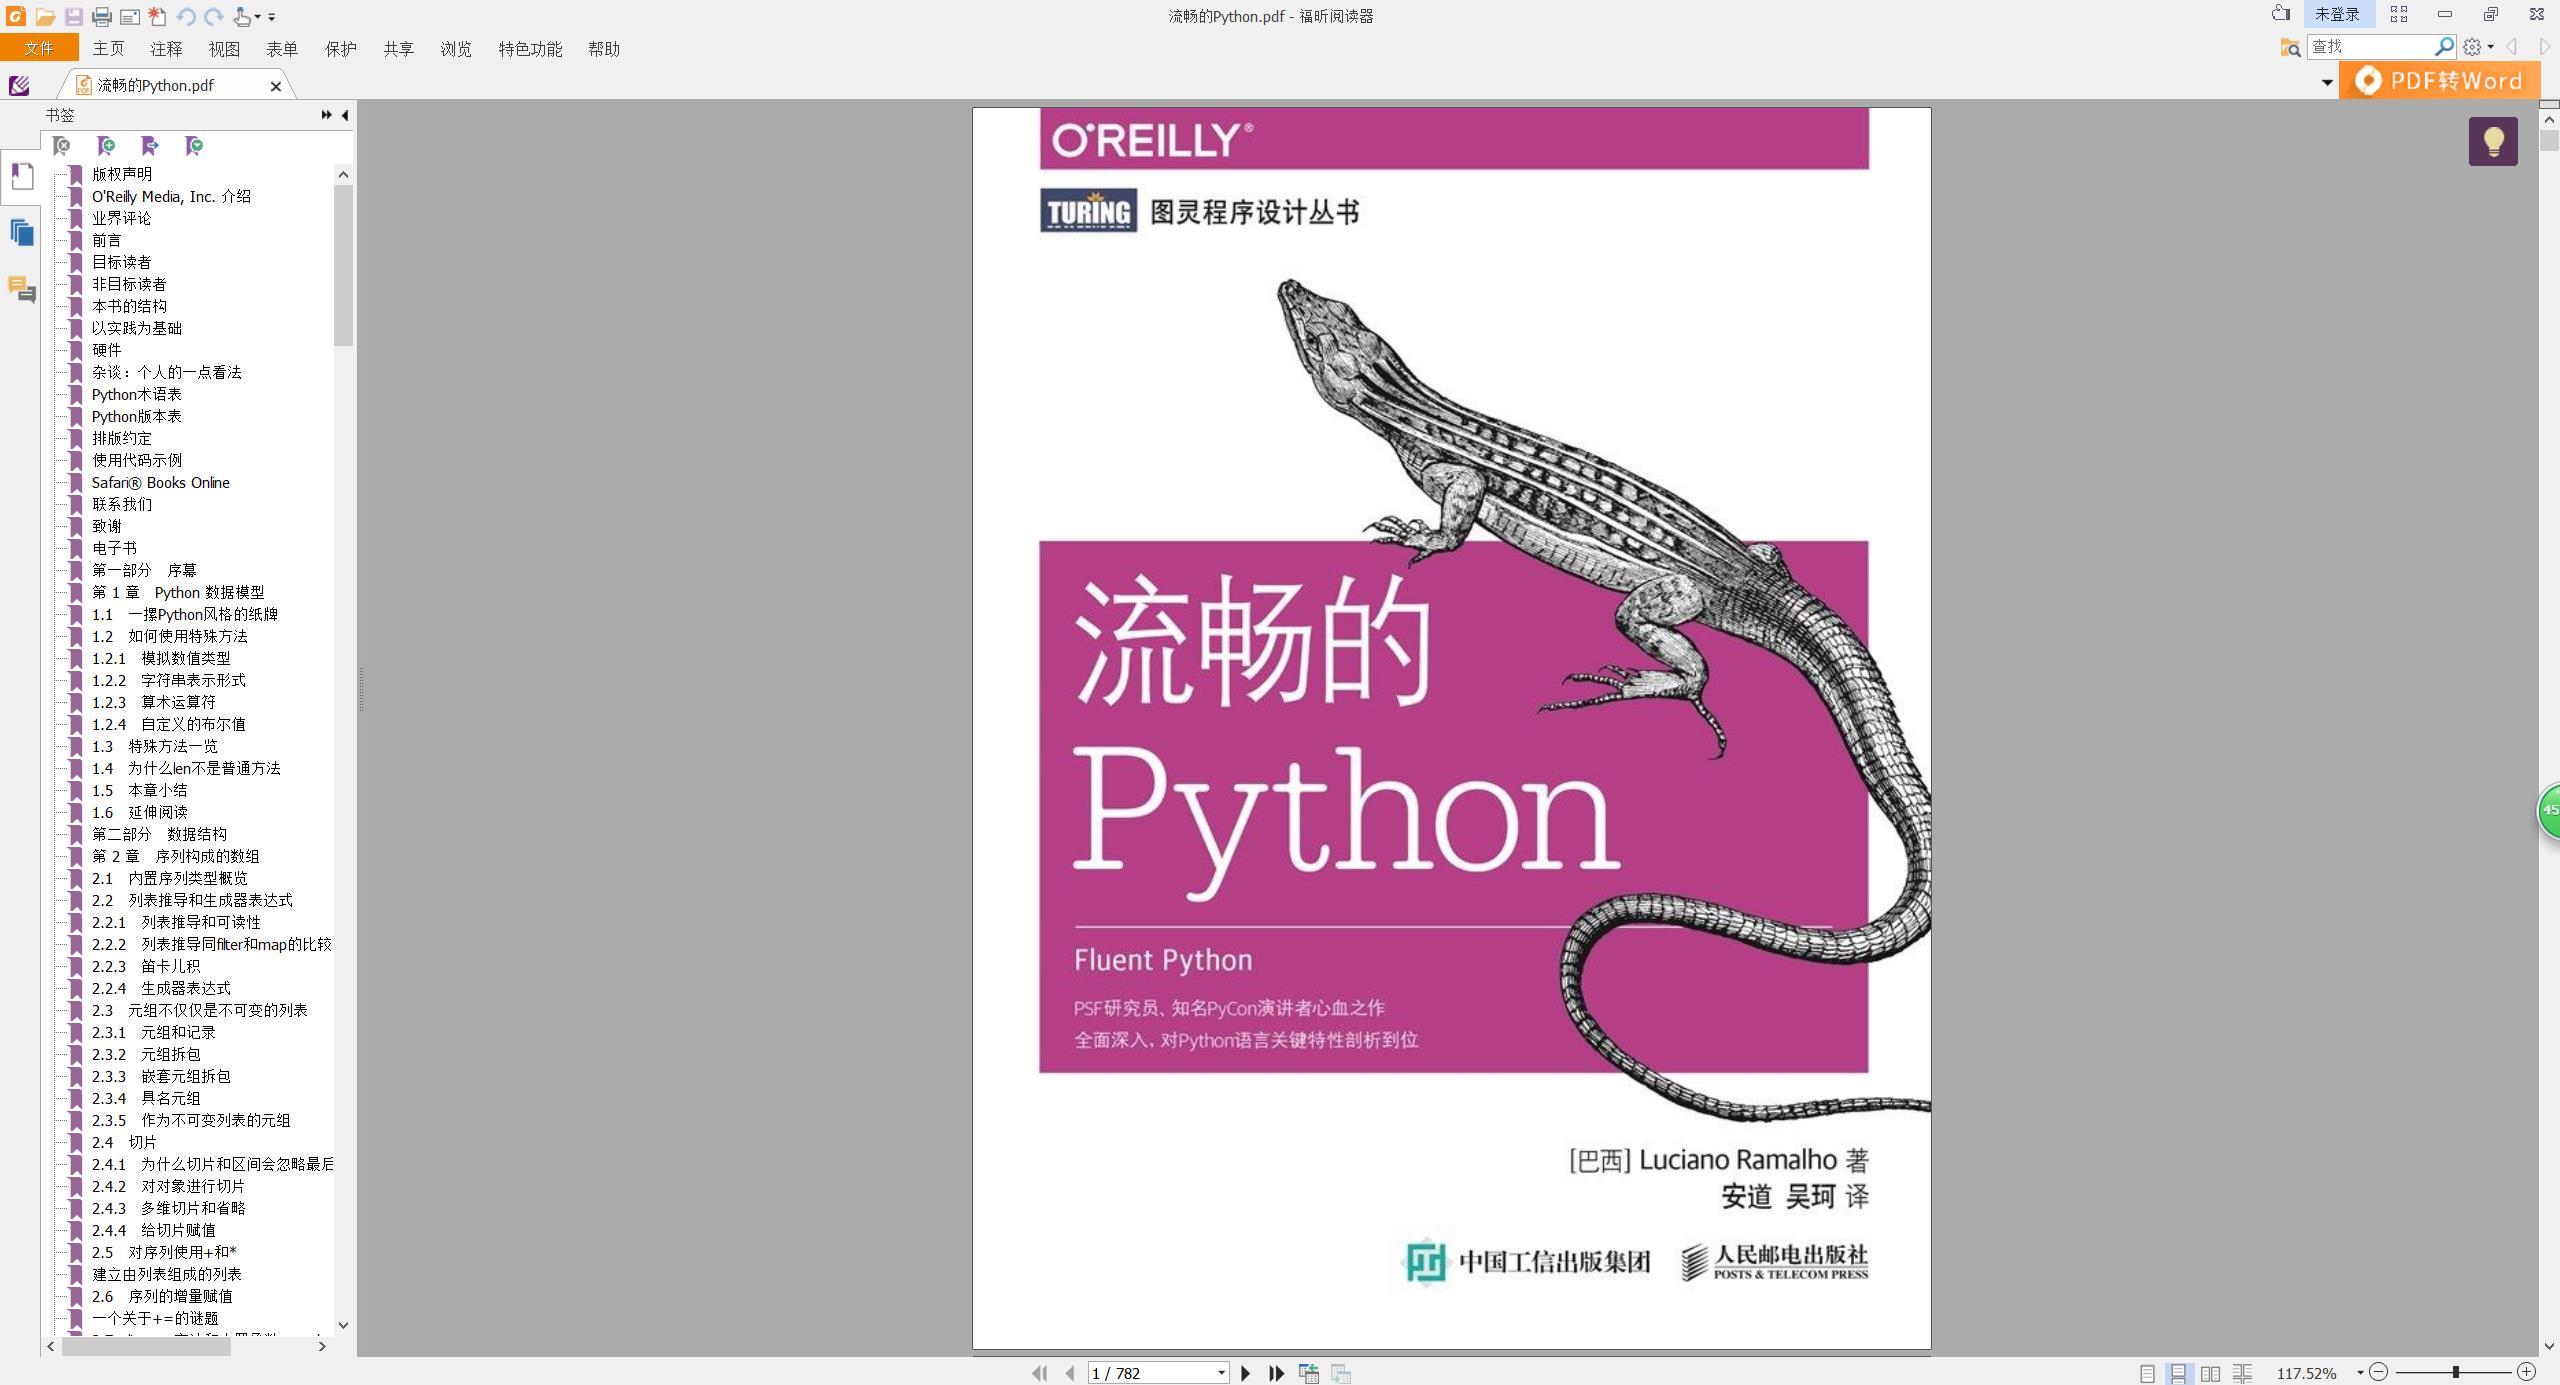Click bookmark panel scroll down arrow
This screenshot has width=2560, height=1385.
(x=343, y=1325)
